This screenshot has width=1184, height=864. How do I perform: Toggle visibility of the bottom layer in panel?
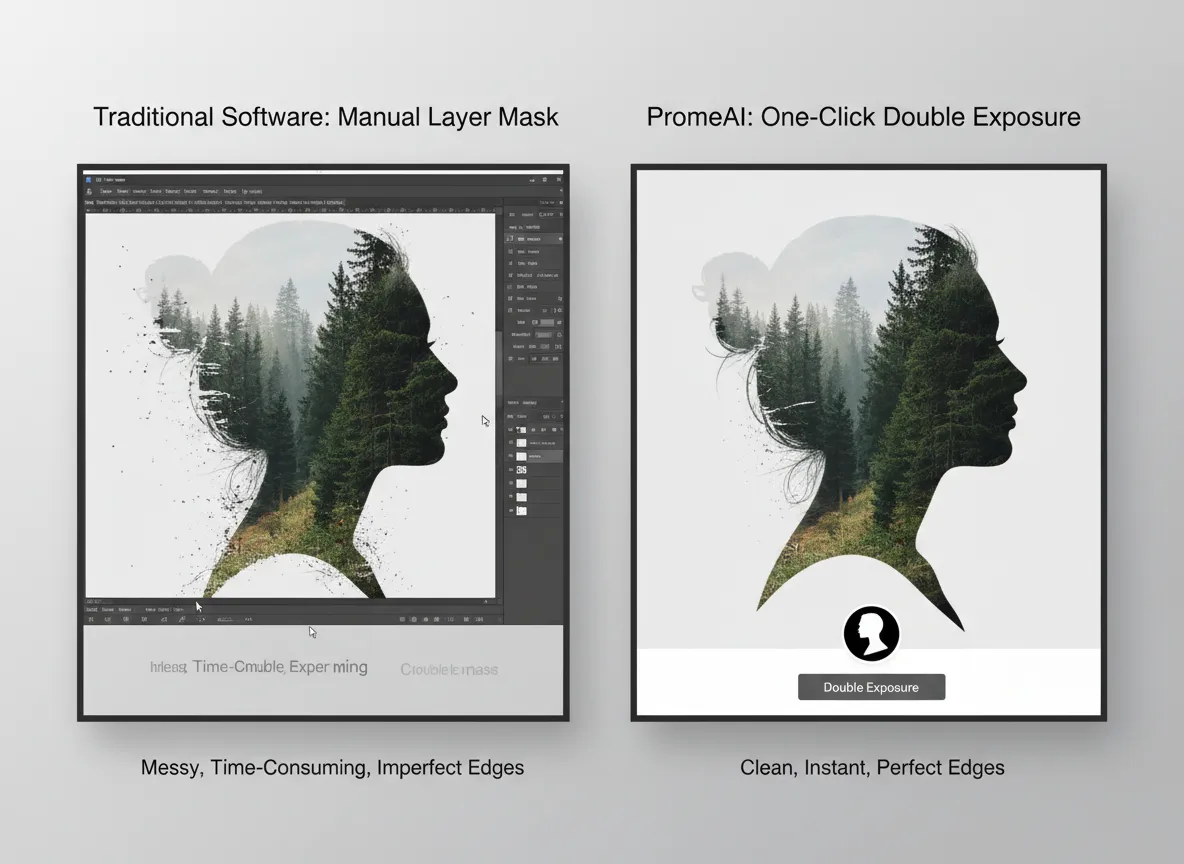click(510, 510)
